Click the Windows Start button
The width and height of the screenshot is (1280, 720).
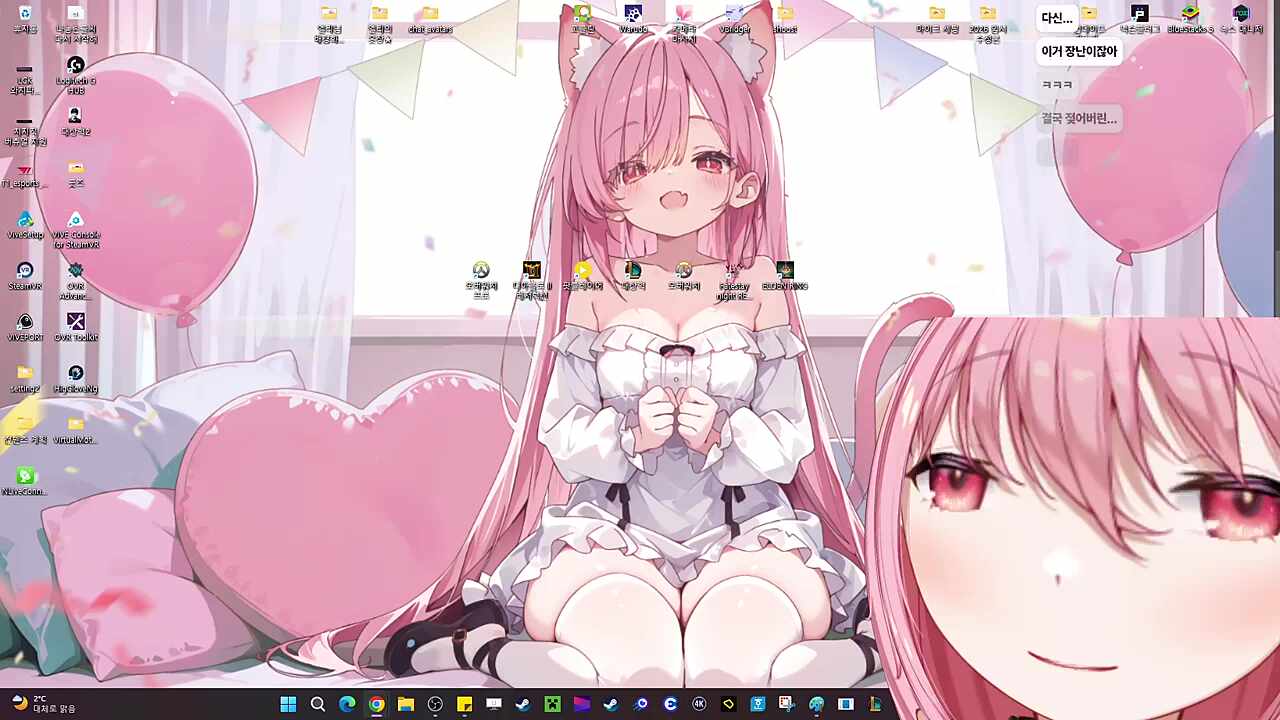(x=288, y=704)
